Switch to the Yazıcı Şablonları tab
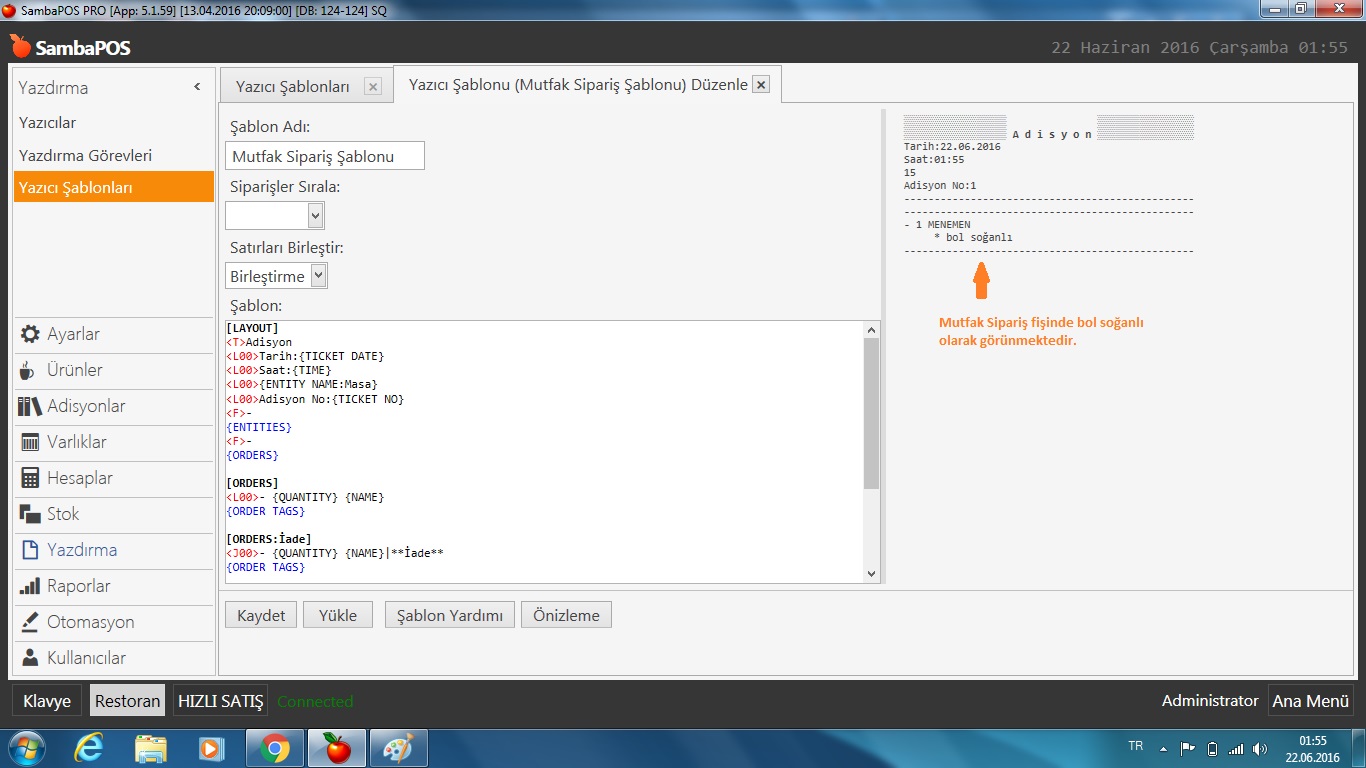Image resolution: width=1366 pixels, height=768 pixels. pyautogui.click(x=292, y=87)
